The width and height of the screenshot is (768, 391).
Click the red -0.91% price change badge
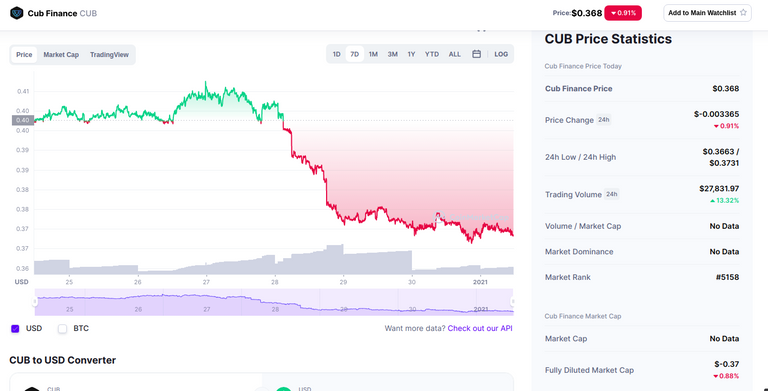click(x=623, y=13)
